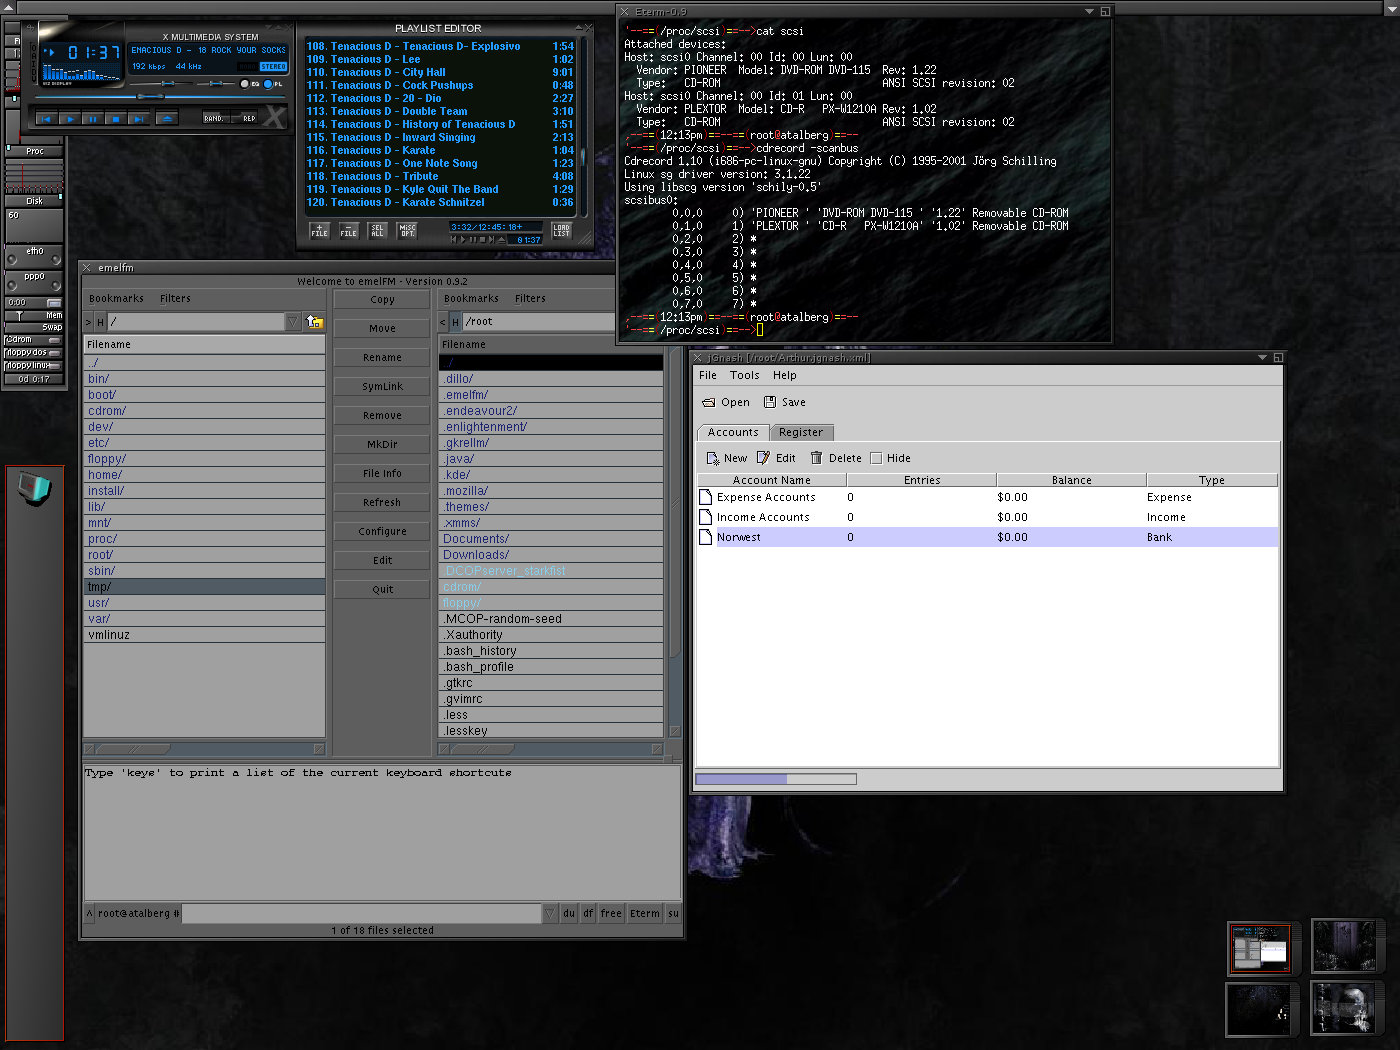
Task: Add a file to playlist with +FILE
Action: pyautogui.click(x=319, y=230)
